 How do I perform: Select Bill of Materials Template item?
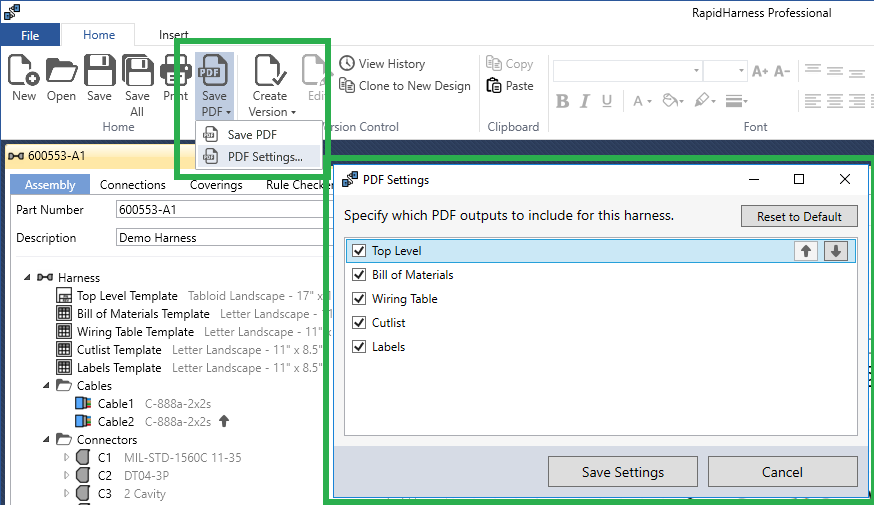point(143,314)
